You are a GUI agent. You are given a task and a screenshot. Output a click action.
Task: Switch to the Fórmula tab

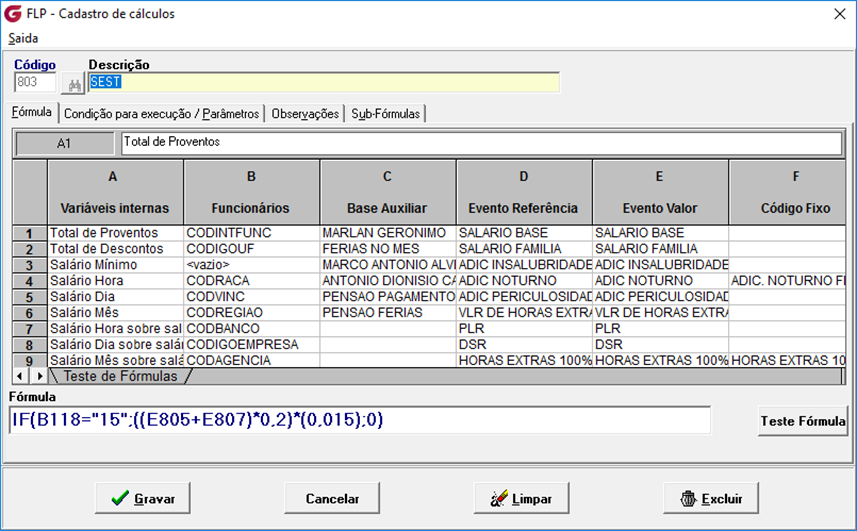click(32, 112)
